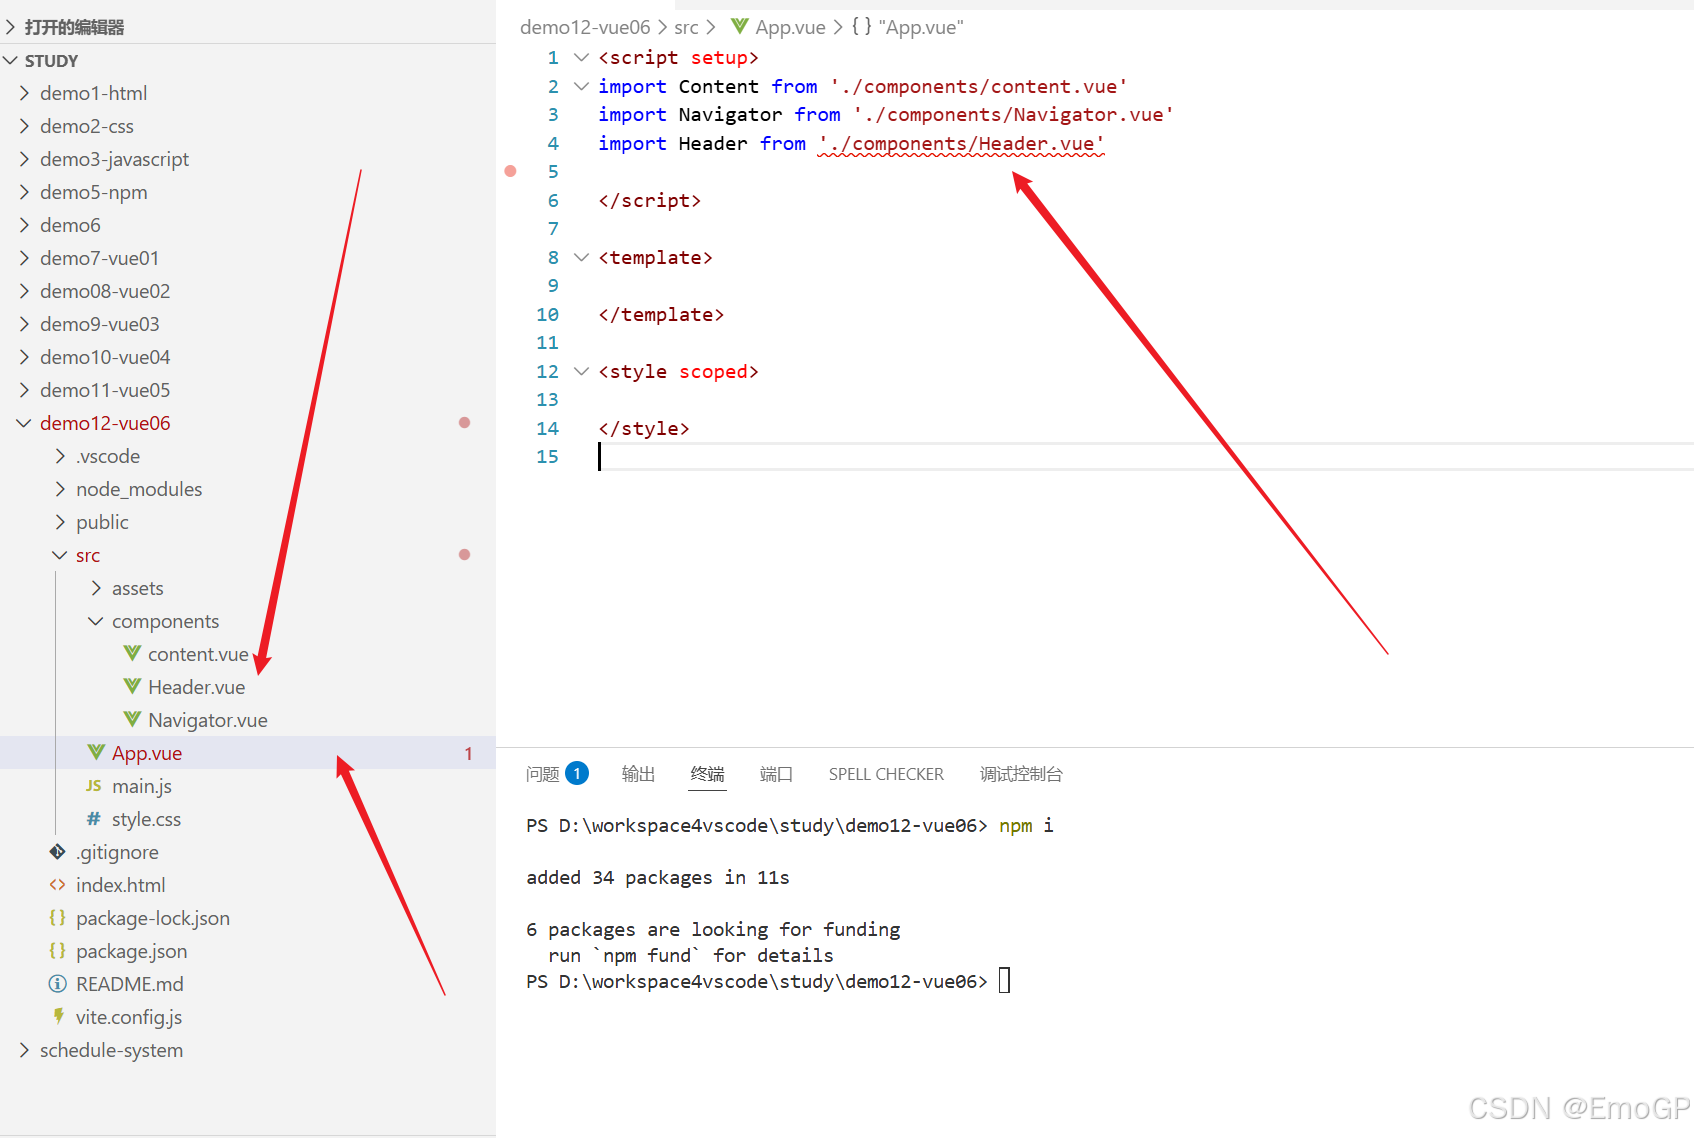This screenshot has height=1138, width=1694.
Task: Open the SPELL CHECKER panel tab
Action: (886, 774)
